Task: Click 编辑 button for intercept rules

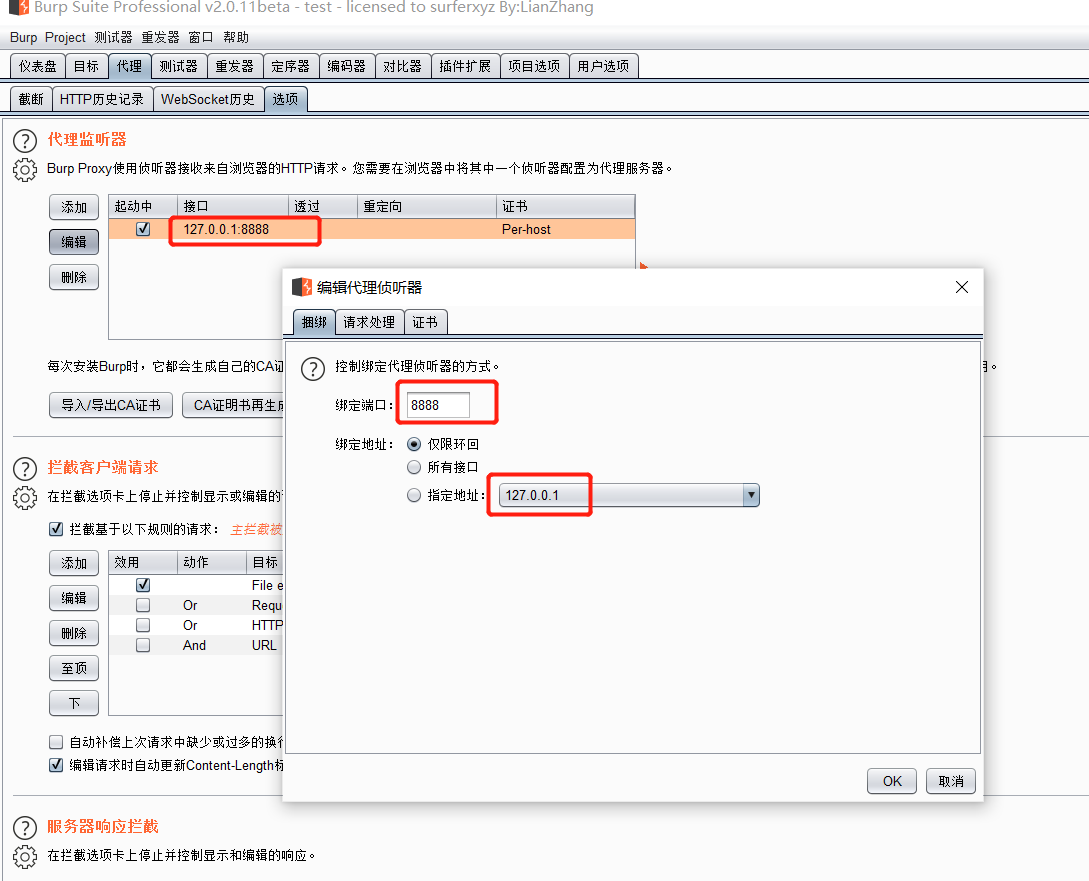Action: 74,598
